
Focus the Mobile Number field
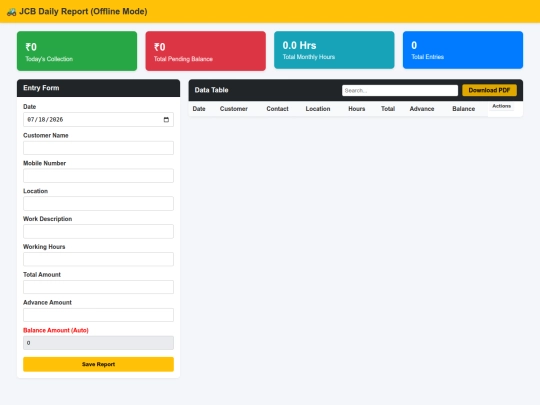coord(98,176)
